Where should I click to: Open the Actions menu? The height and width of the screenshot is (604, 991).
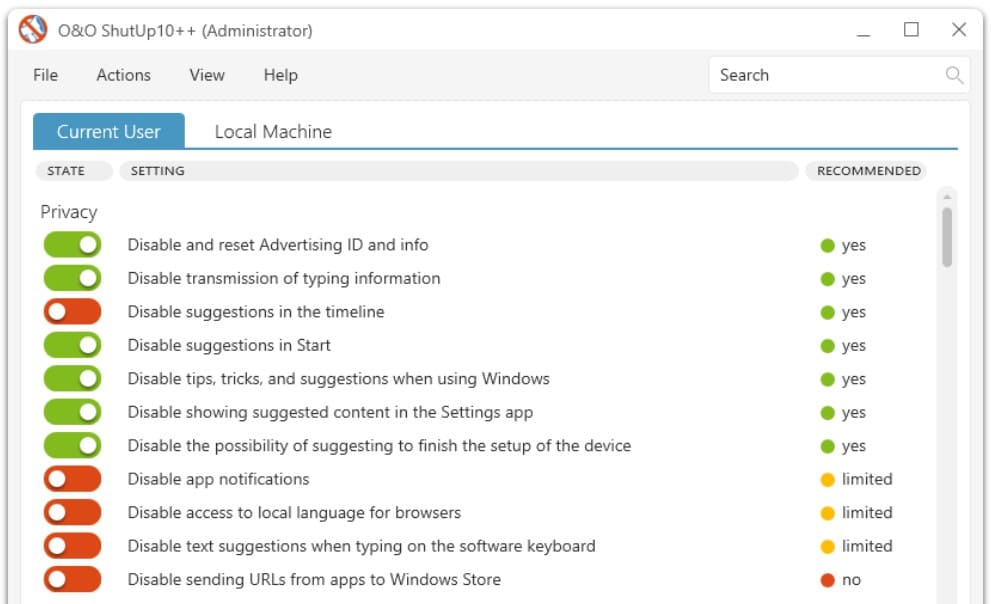pos(123,75)
